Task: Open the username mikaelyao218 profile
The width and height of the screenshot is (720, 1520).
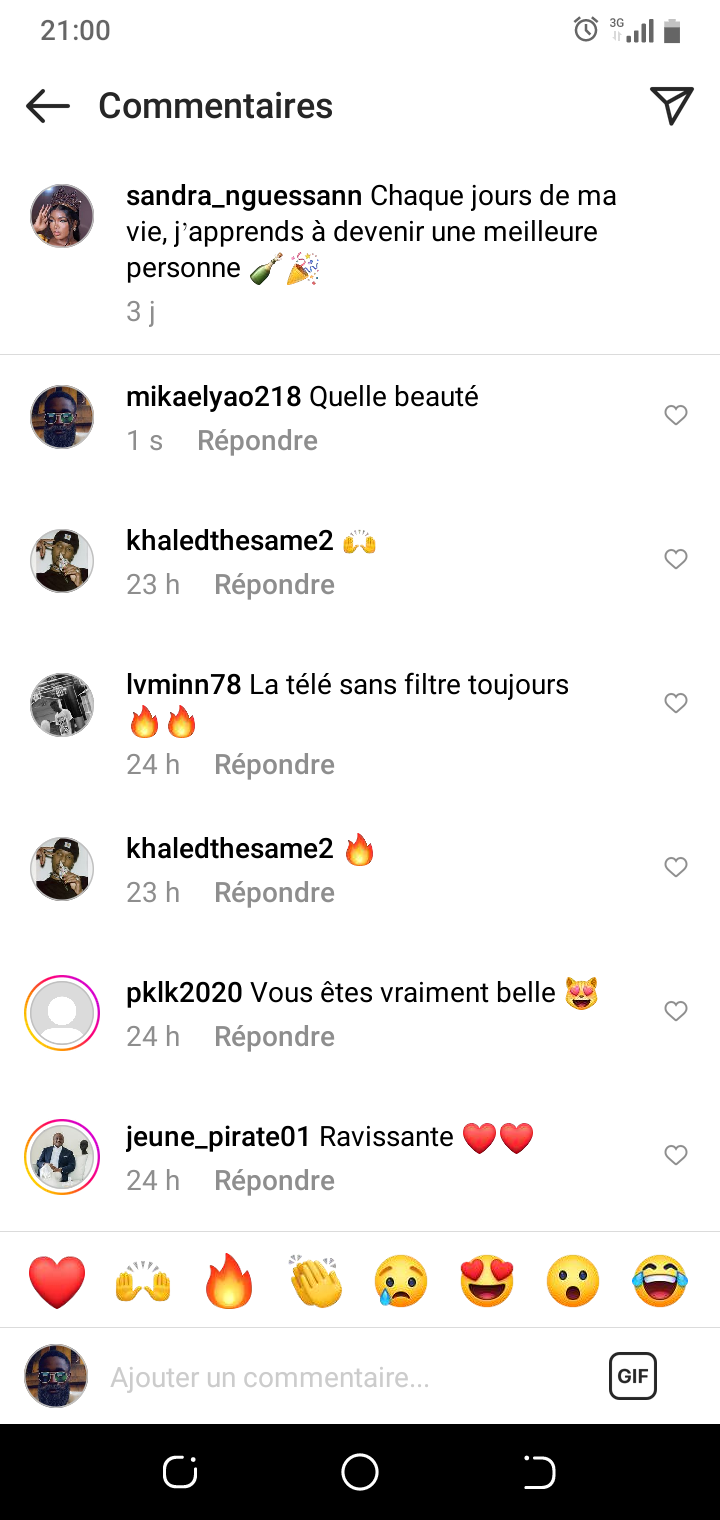Action: tap(213, 397)
